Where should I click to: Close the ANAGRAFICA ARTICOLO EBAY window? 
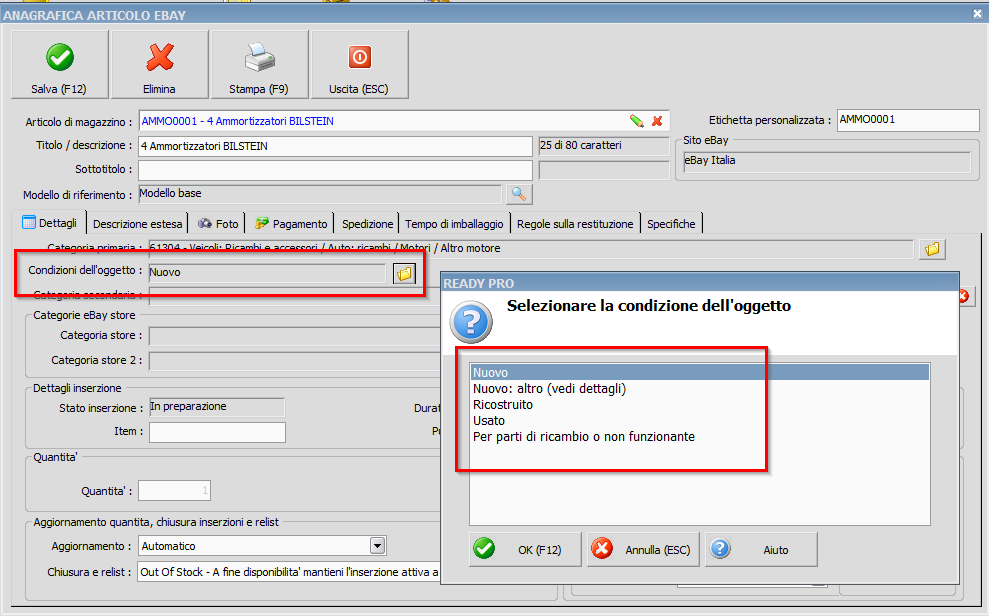point(977,13)
